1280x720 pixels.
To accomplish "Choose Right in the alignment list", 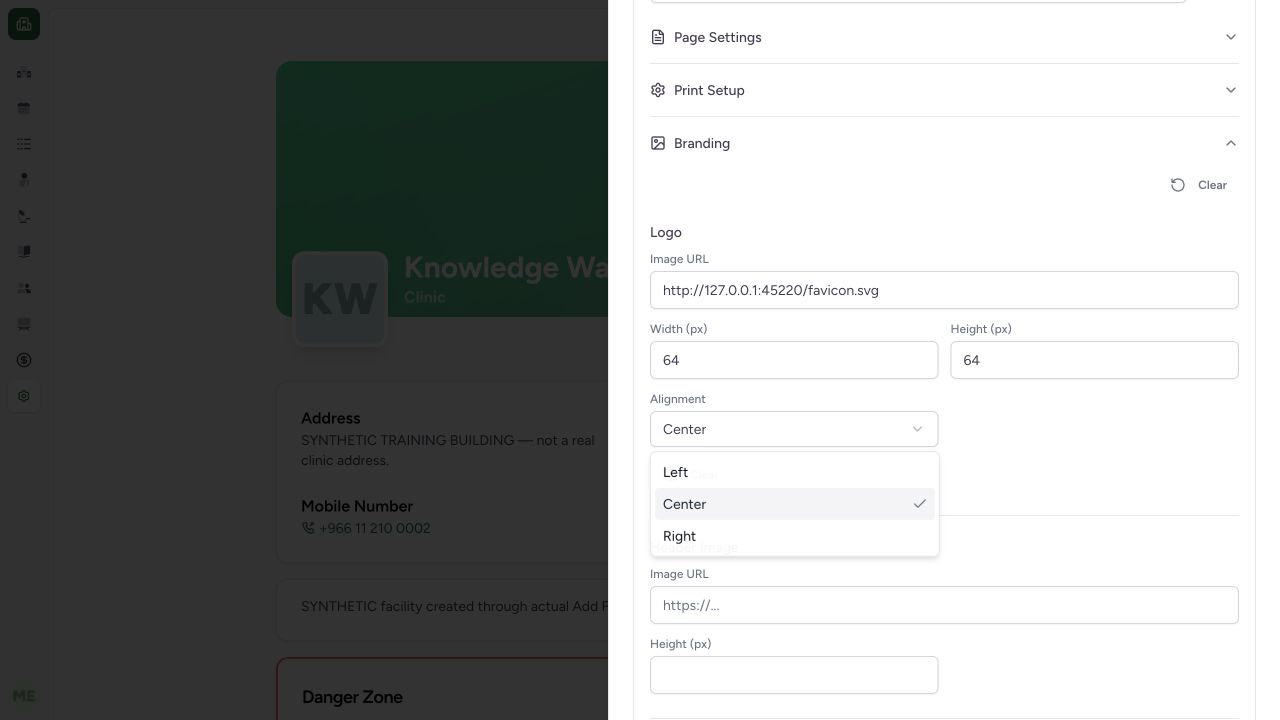I will (x=794, y=536).
